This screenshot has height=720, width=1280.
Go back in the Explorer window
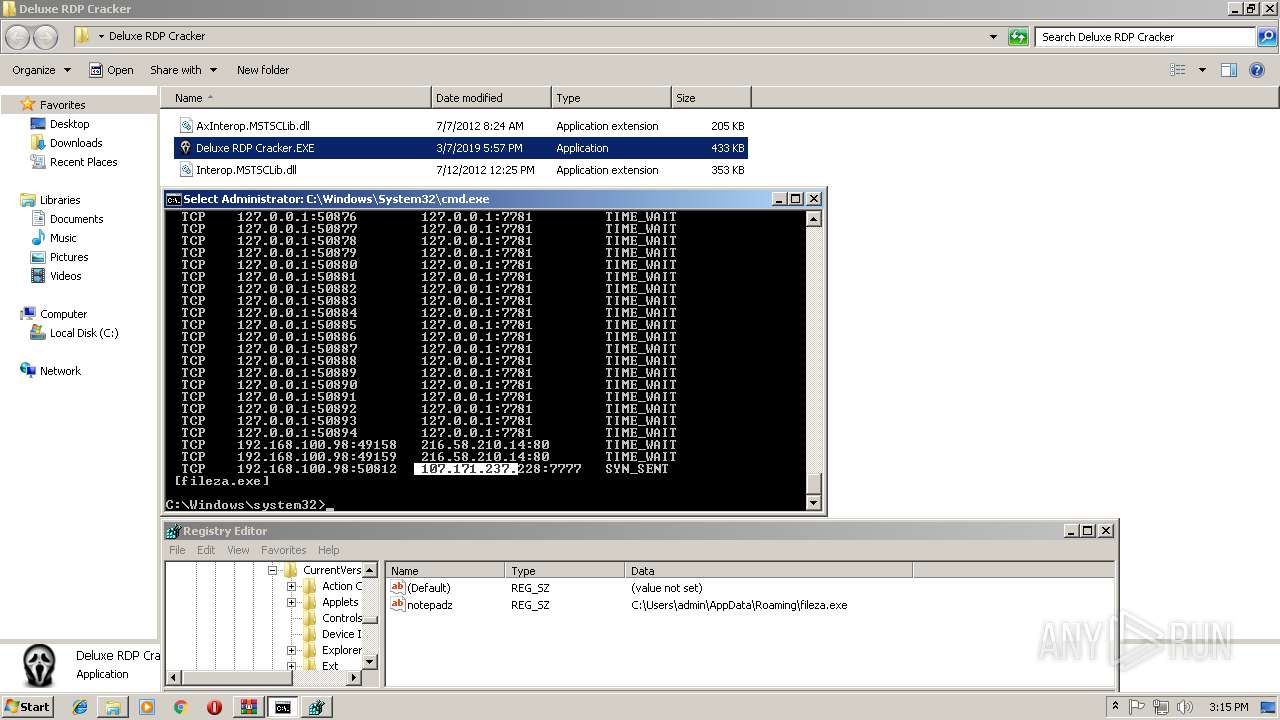click(x=18, y=37)
